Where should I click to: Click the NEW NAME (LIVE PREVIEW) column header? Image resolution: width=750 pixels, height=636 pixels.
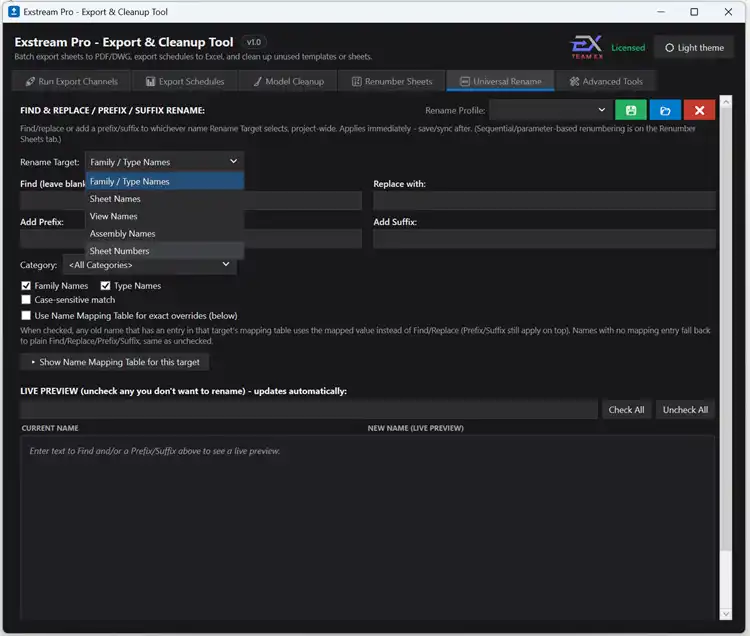point(415,428)
